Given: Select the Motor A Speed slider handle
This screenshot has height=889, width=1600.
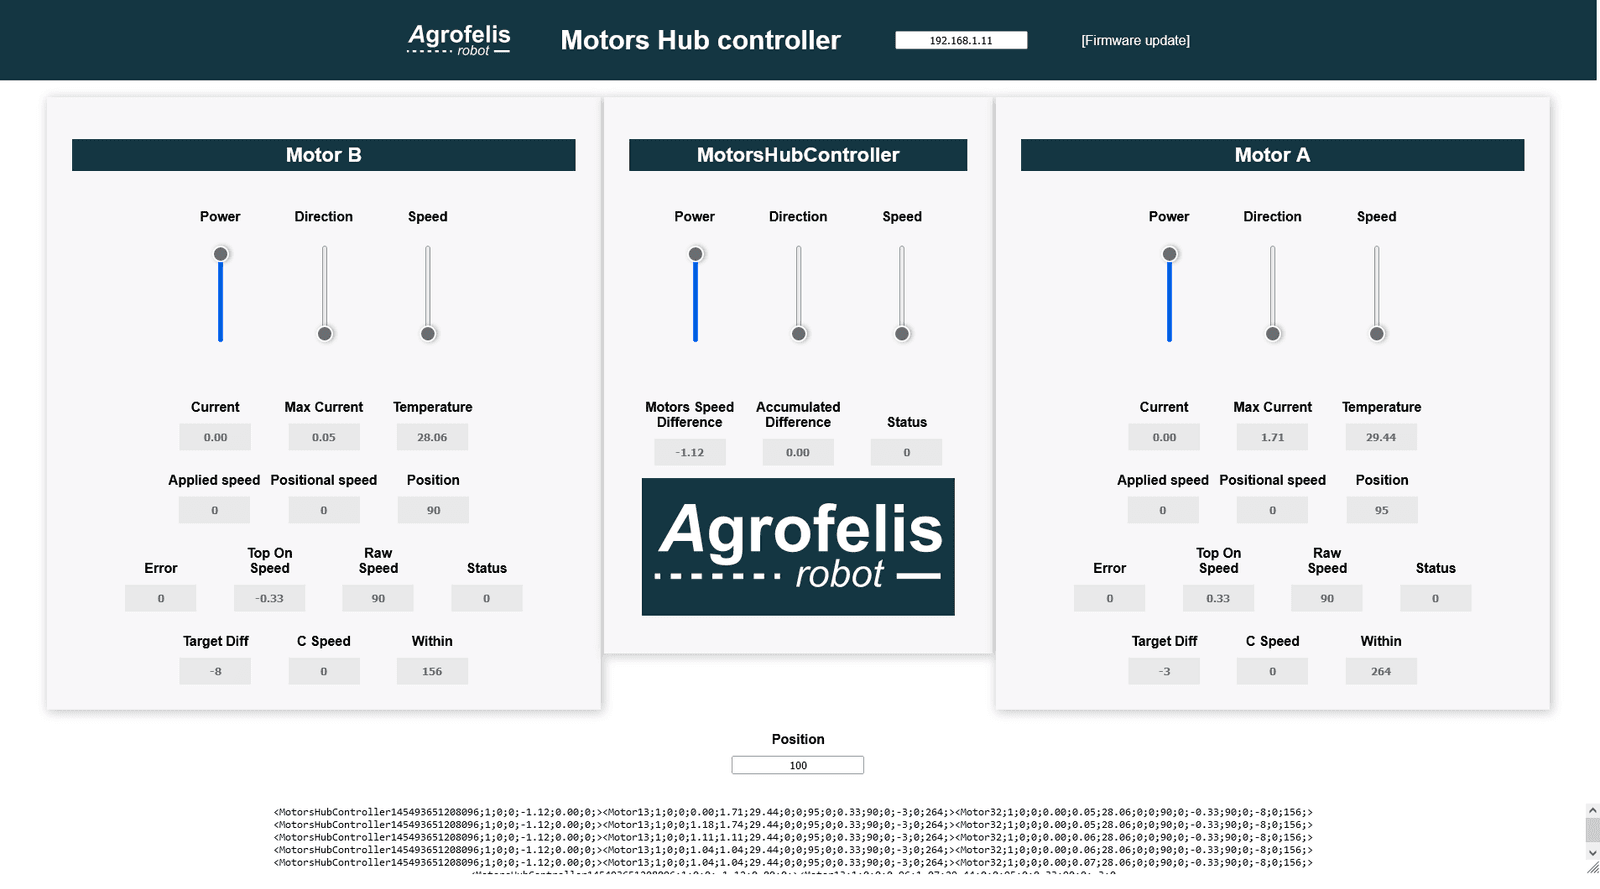Looking at the screenshot, I should 1377,334.
